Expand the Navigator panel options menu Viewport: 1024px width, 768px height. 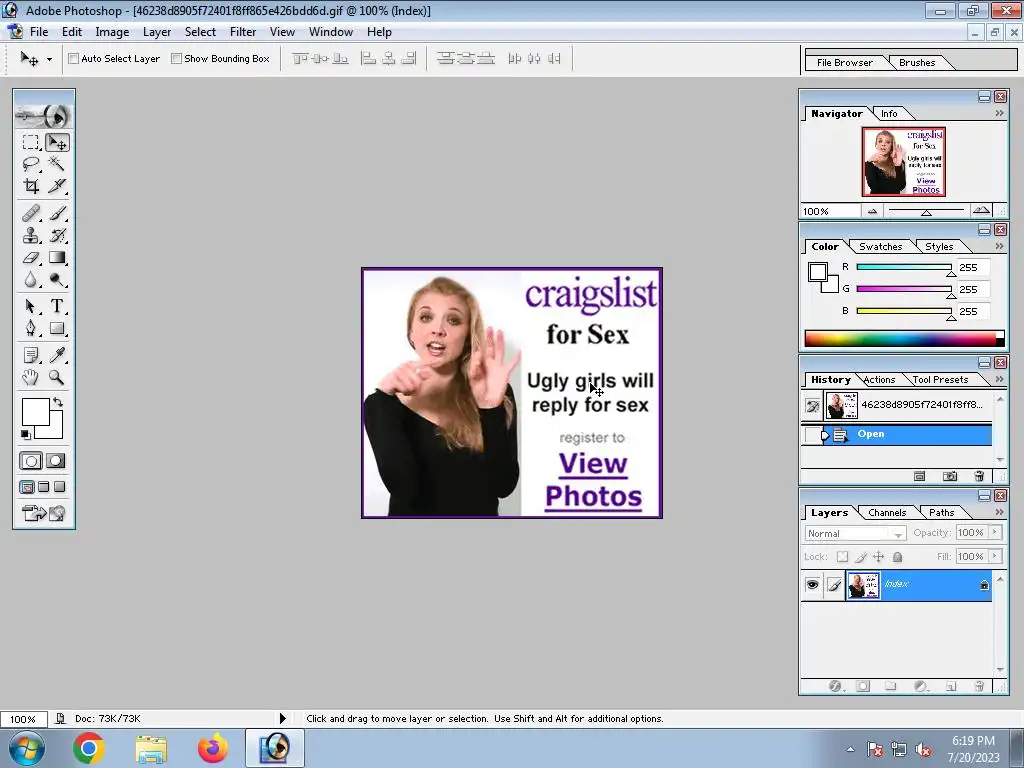click(x=999, y=113)
